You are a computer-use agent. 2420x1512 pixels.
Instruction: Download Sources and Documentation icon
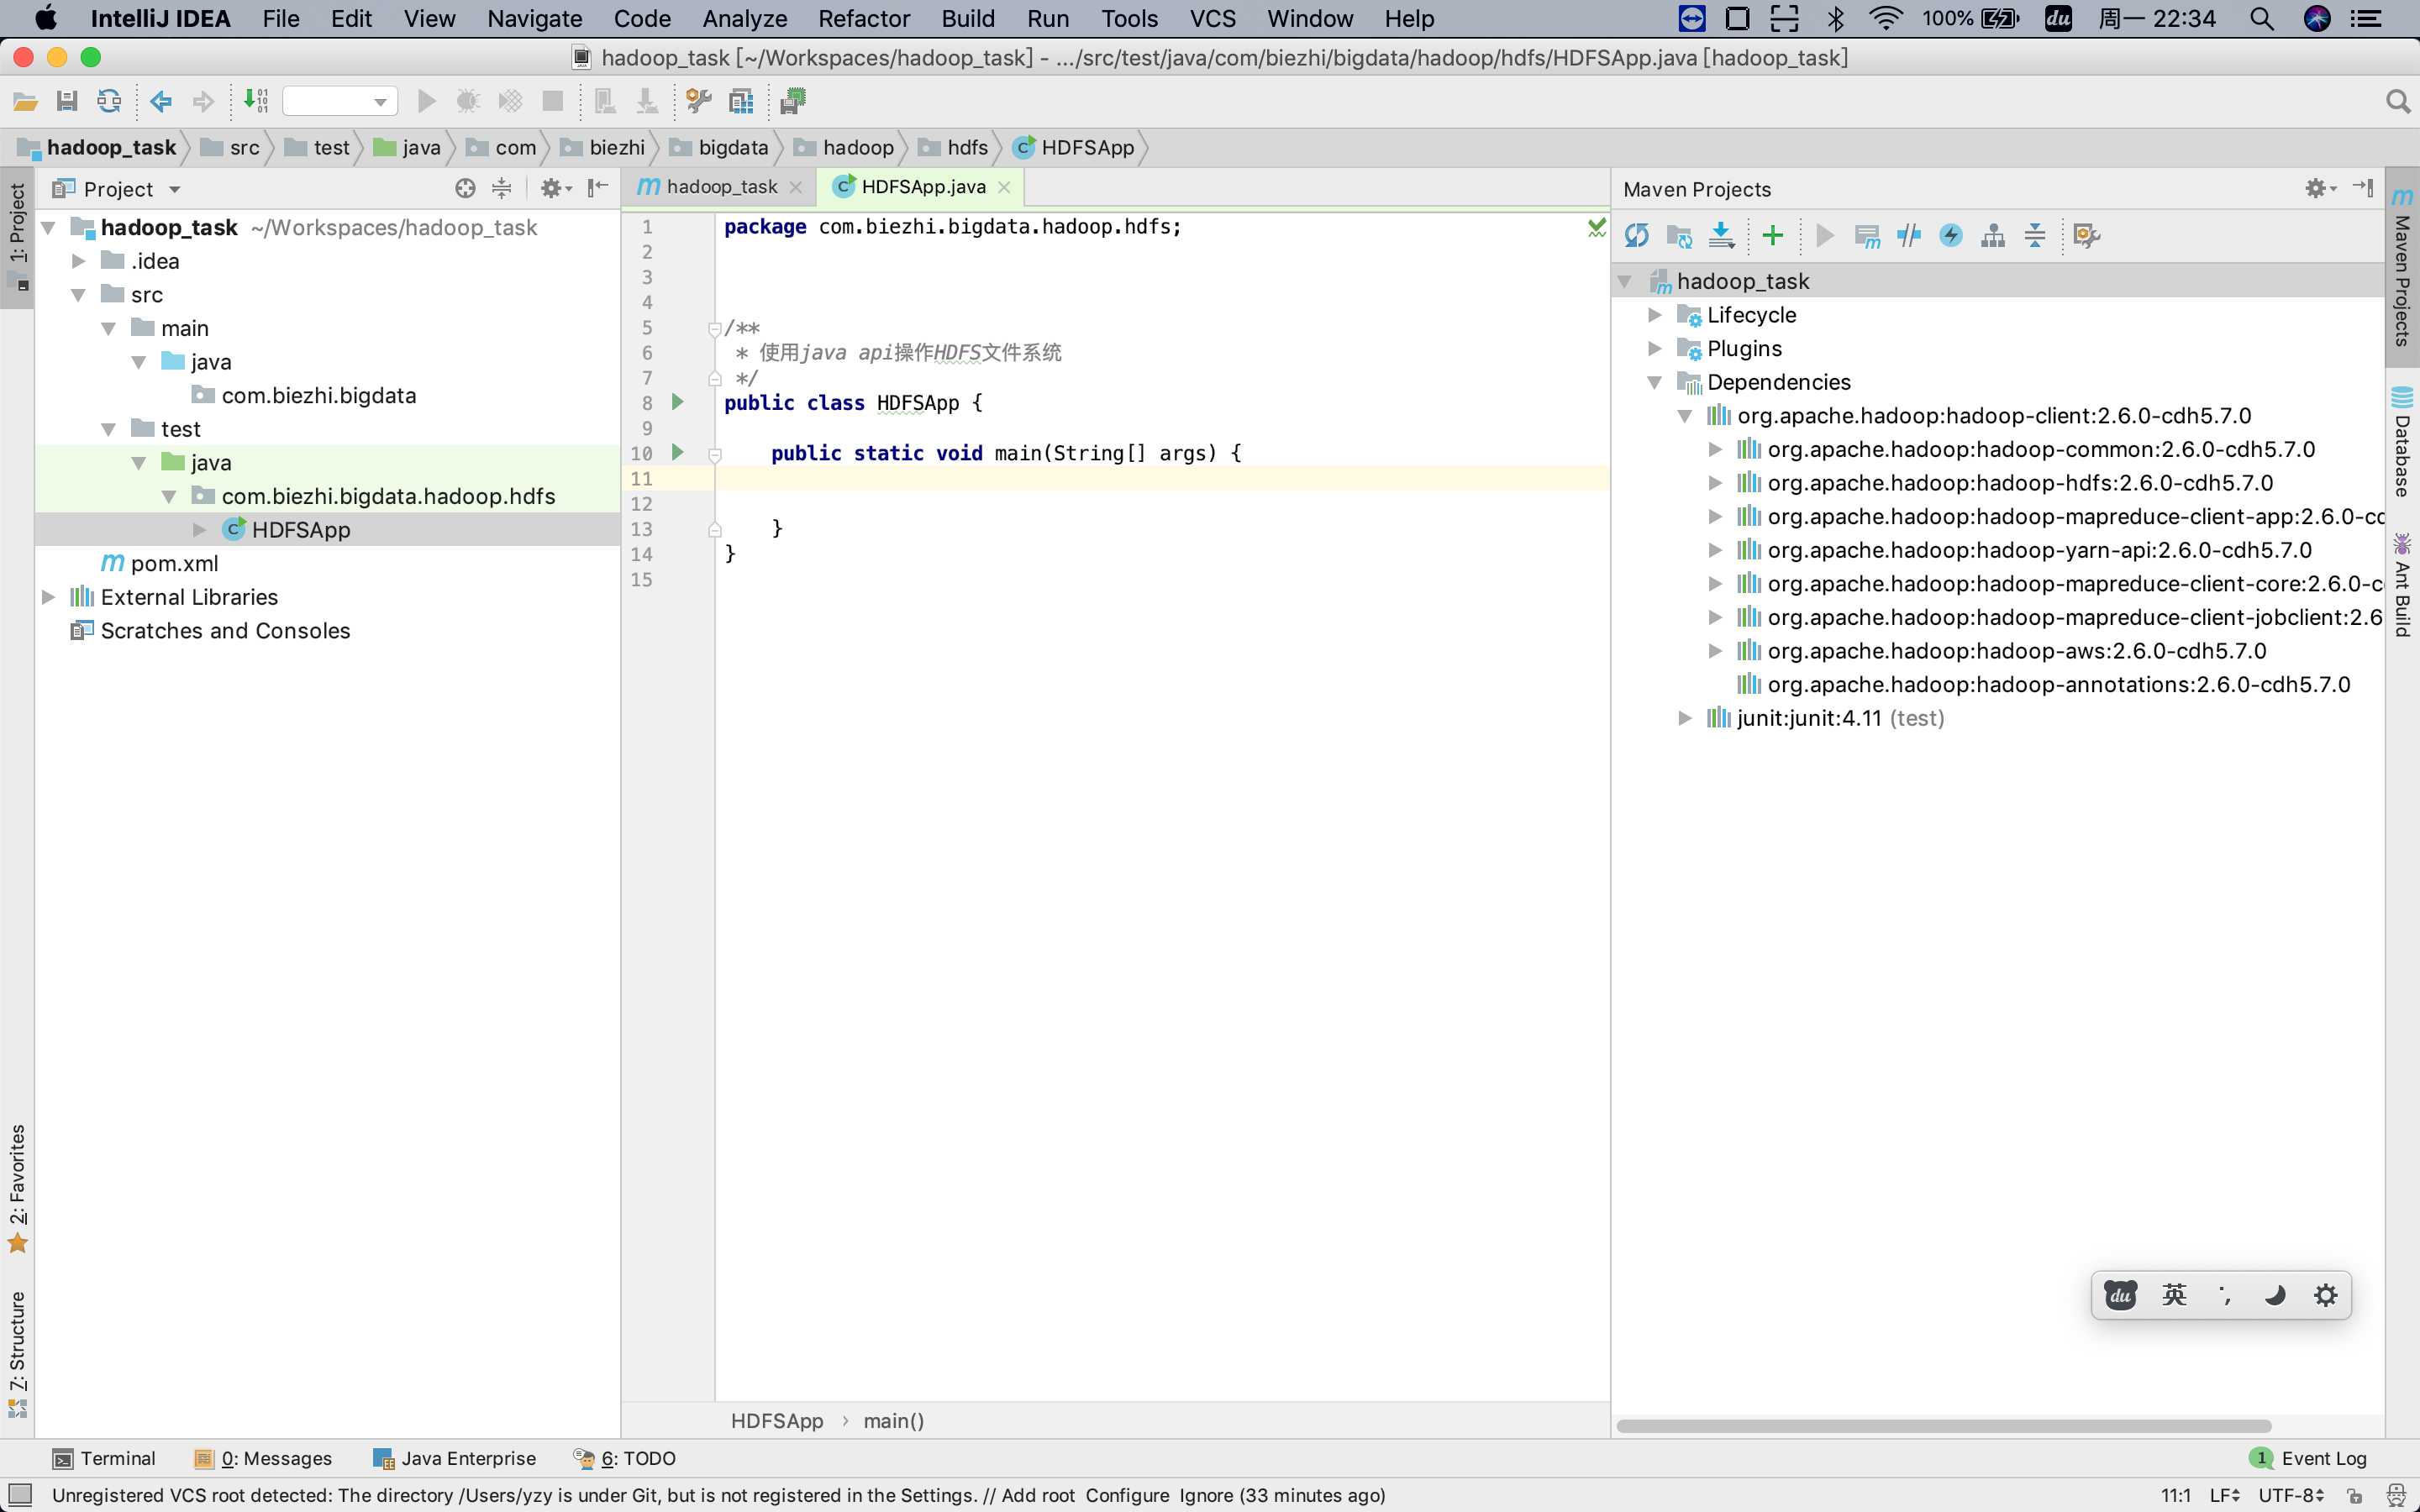click(1721, 236)
